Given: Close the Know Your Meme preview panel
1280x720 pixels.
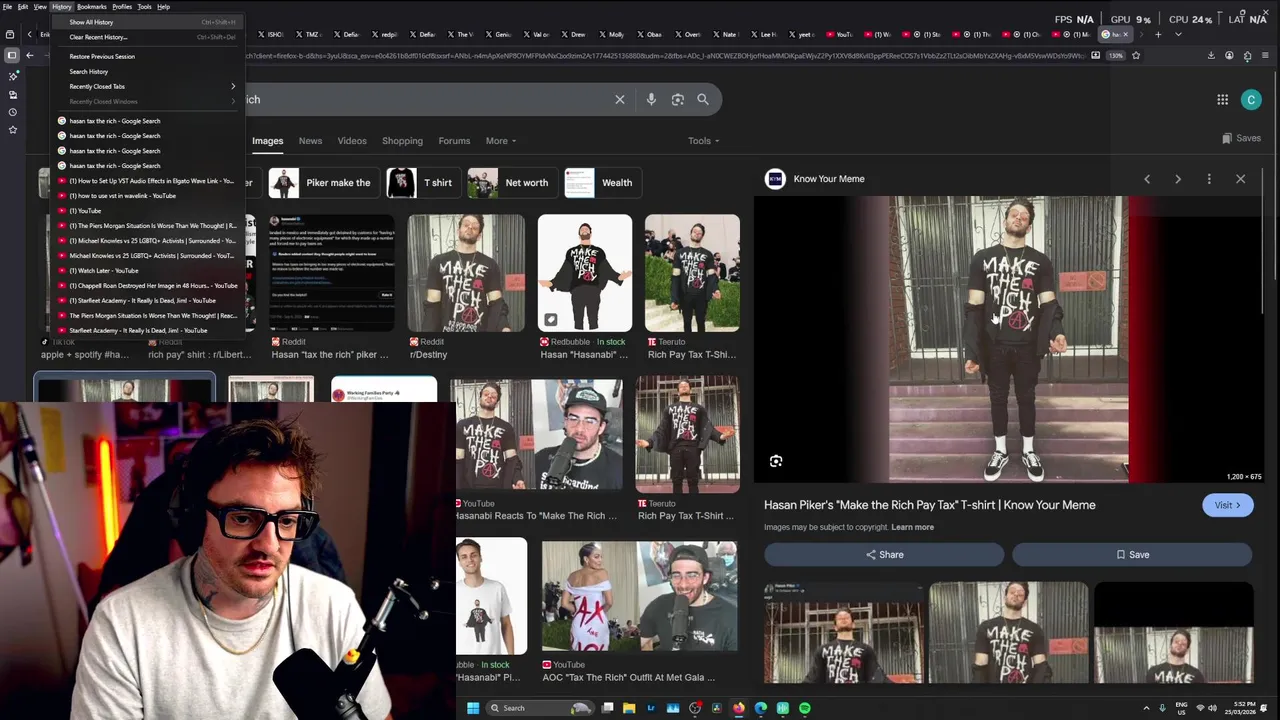Looking at the screenshot, I should [x=1240, y=179].
